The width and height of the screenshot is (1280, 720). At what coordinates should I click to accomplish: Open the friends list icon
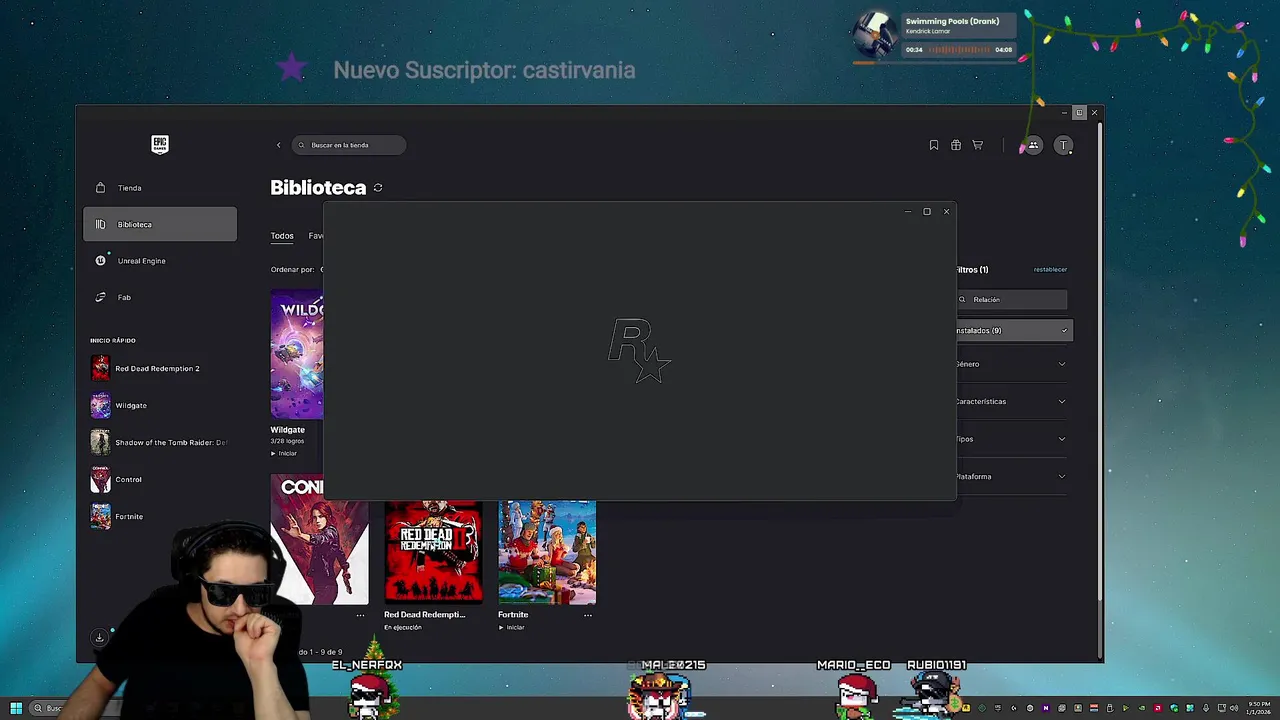(x=1033, y=145)
